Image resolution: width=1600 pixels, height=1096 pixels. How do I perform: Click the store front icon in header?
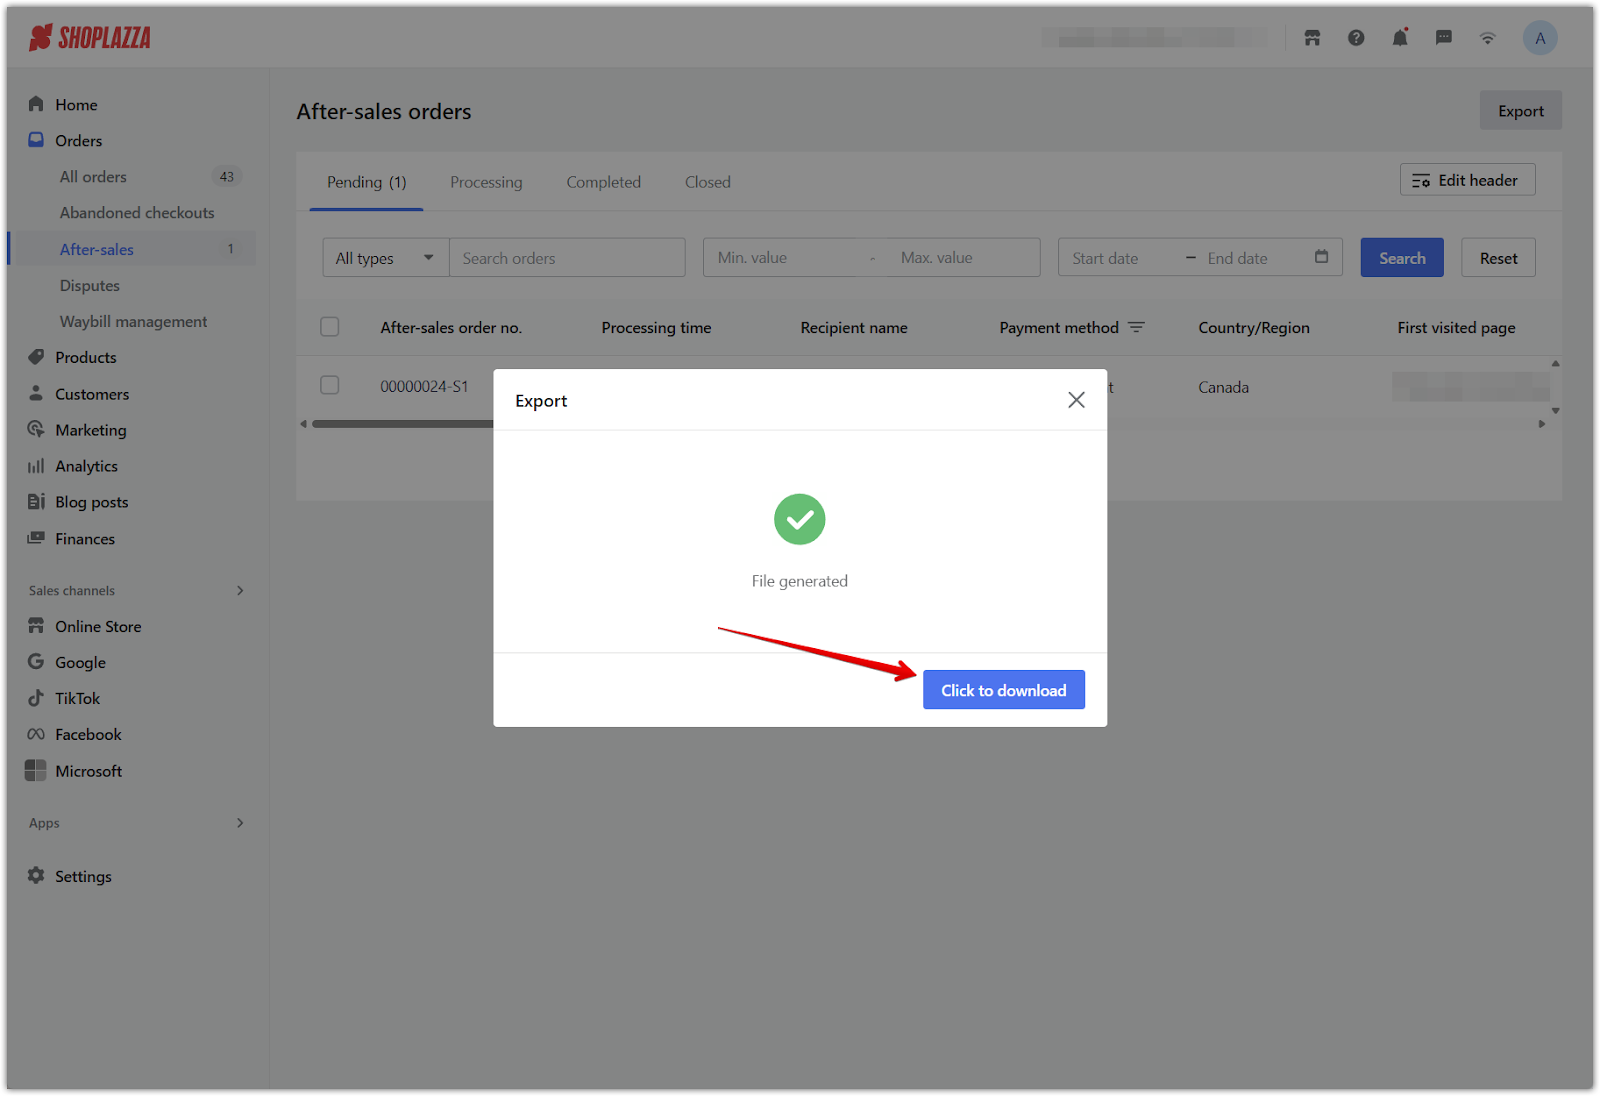(x=1312, y=38)
